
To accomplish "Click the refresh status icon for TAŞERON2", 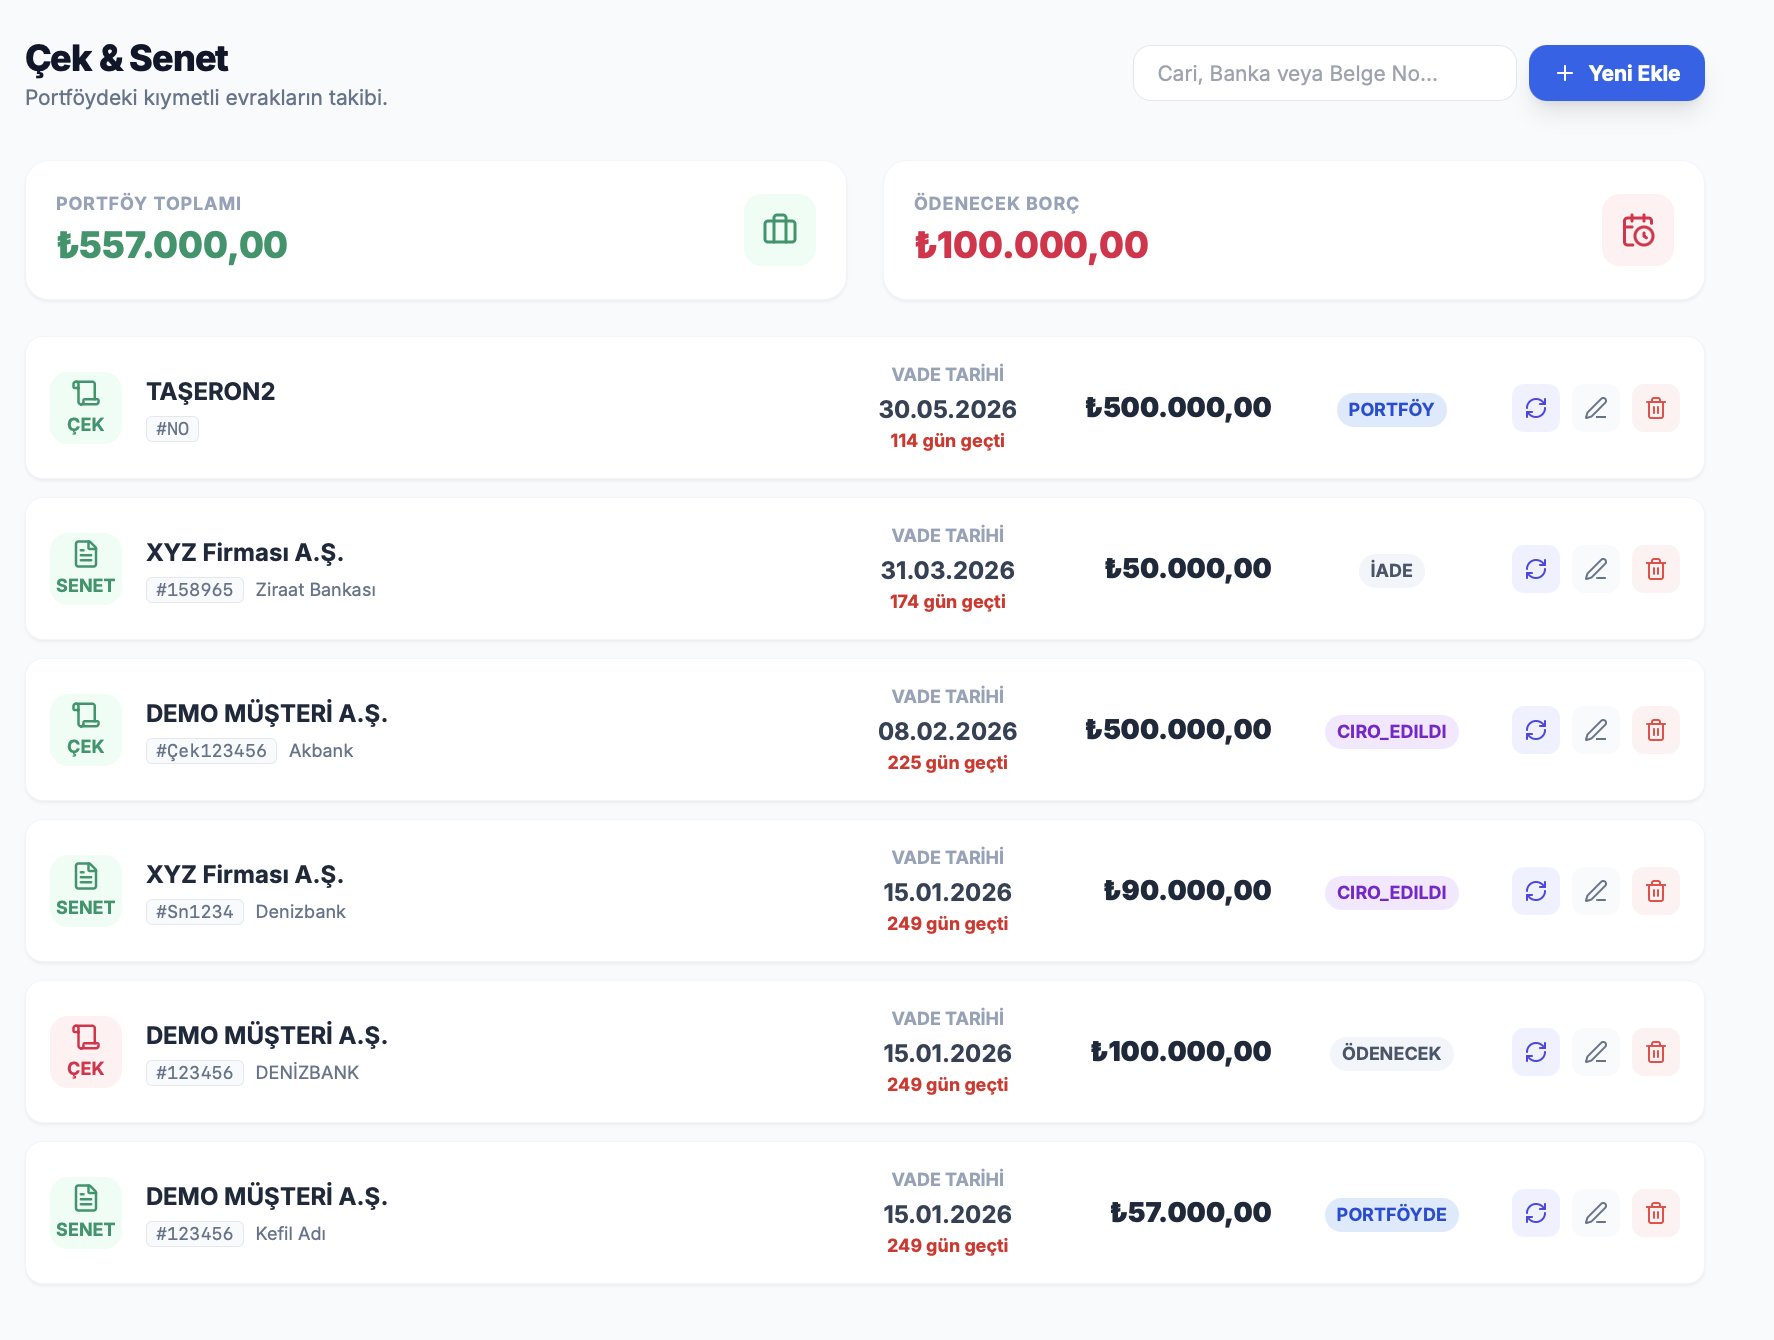I will pos(1535,408).
